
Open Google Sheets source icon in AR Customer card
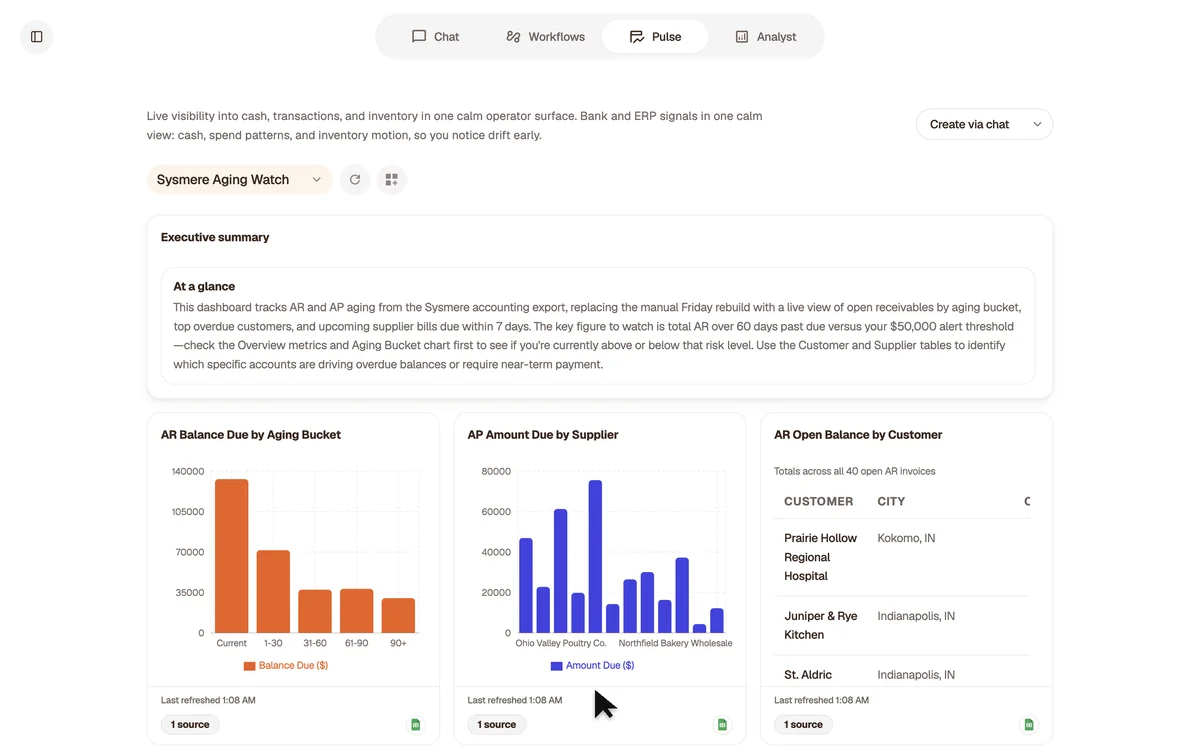(1028, 724)
